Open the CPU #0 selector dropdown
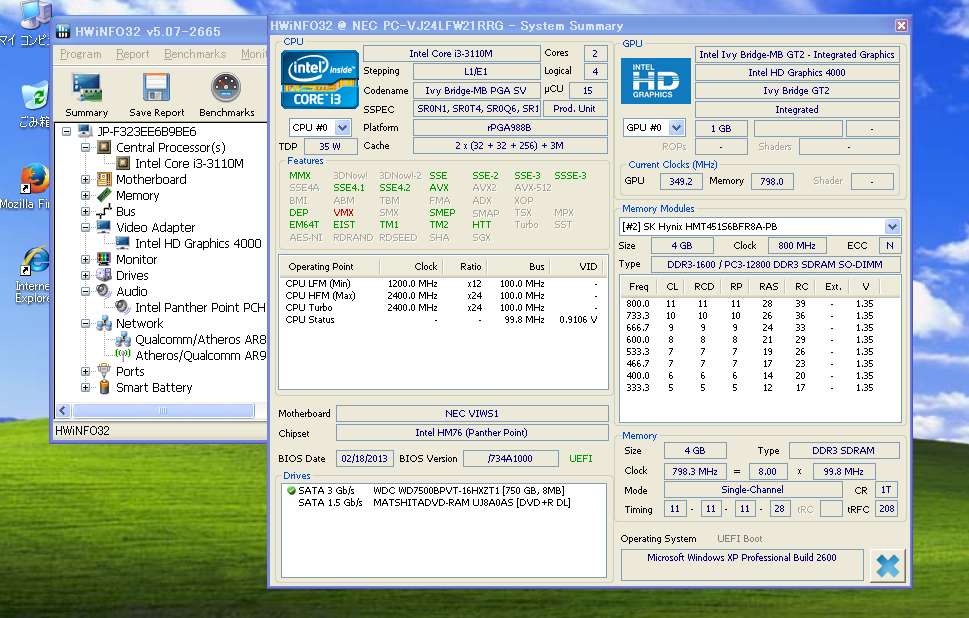The image size is (969, 618). pyautogui.click(x=342, y=128)
